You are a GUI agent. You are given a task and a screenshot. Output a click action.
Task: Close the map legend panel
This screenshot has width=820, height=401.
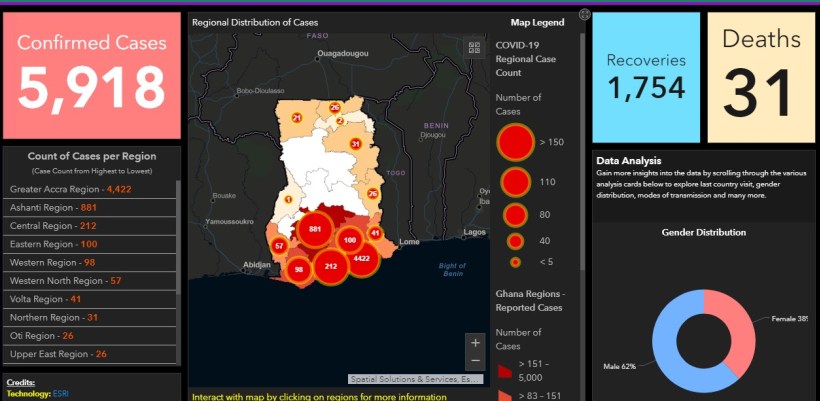point(584,15)
